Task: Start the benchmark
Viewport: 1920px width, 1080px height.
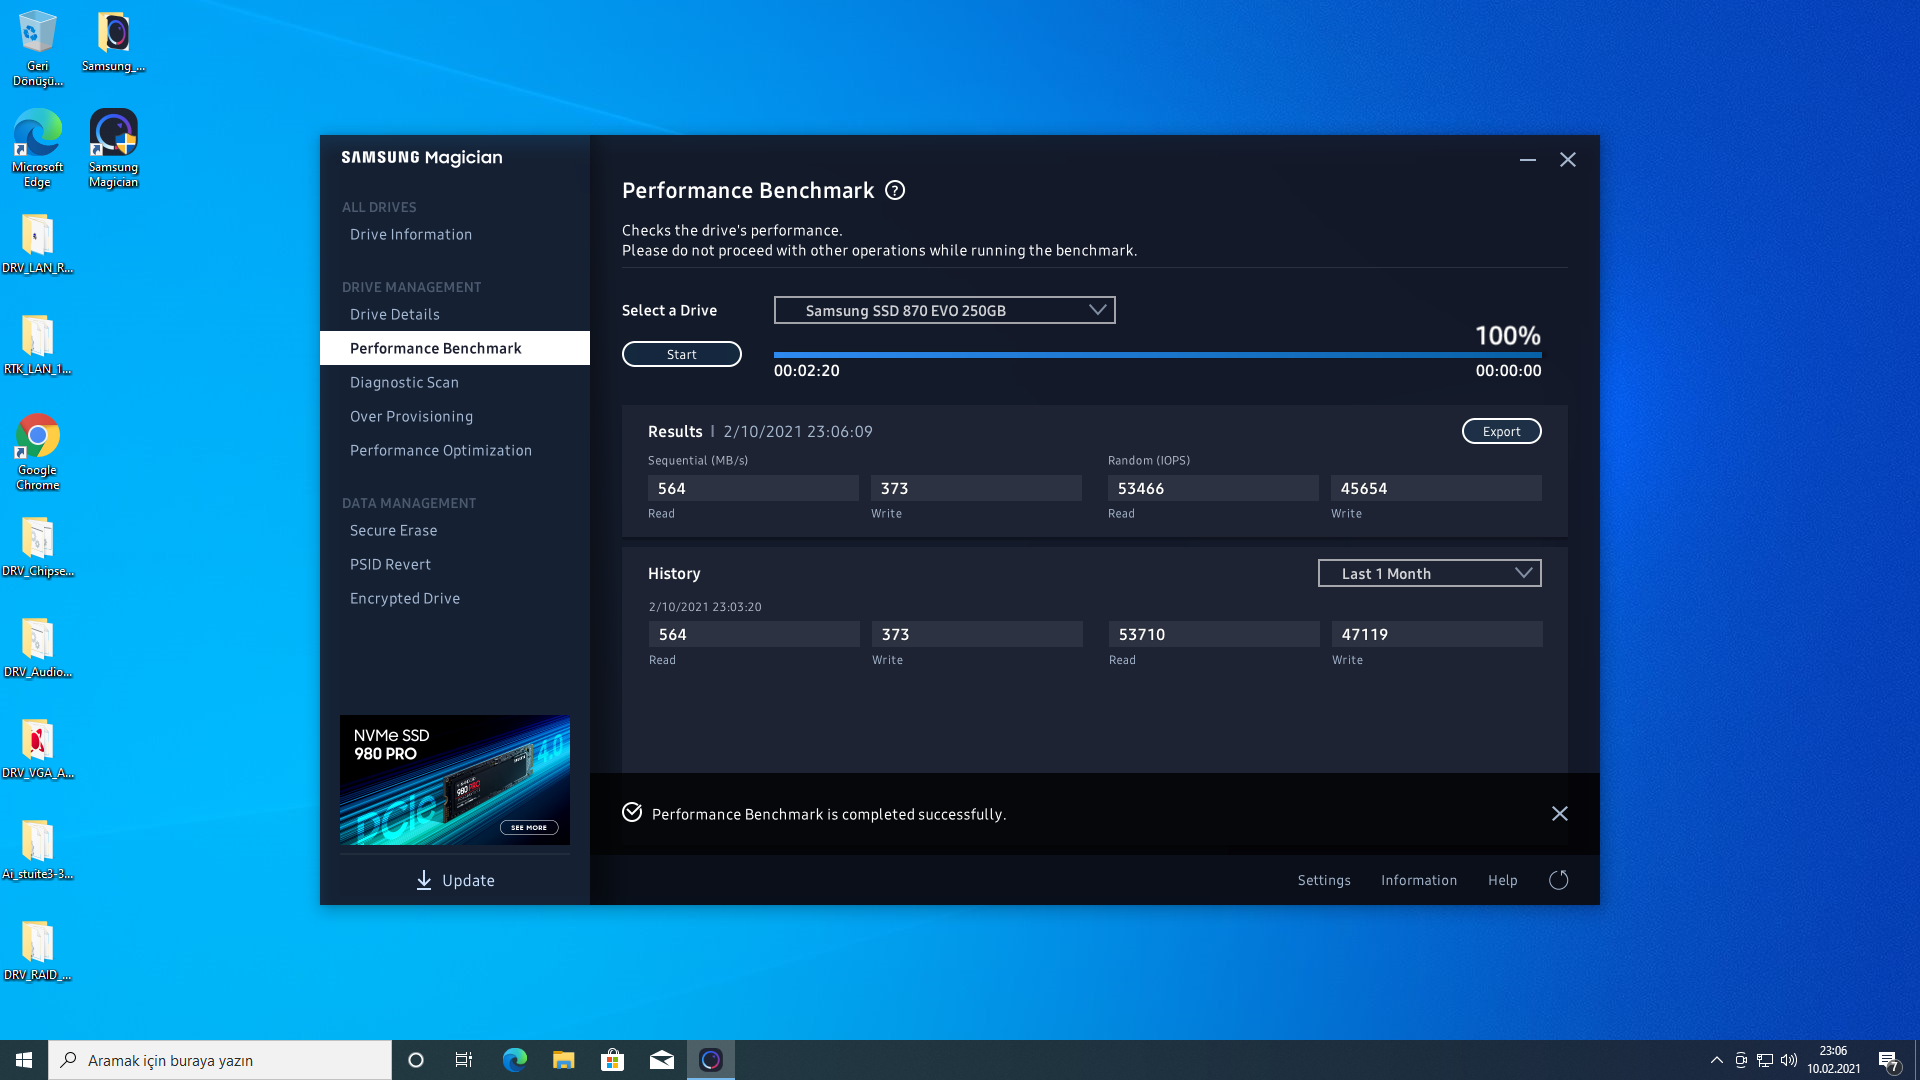Action: [x=682, y=354]
